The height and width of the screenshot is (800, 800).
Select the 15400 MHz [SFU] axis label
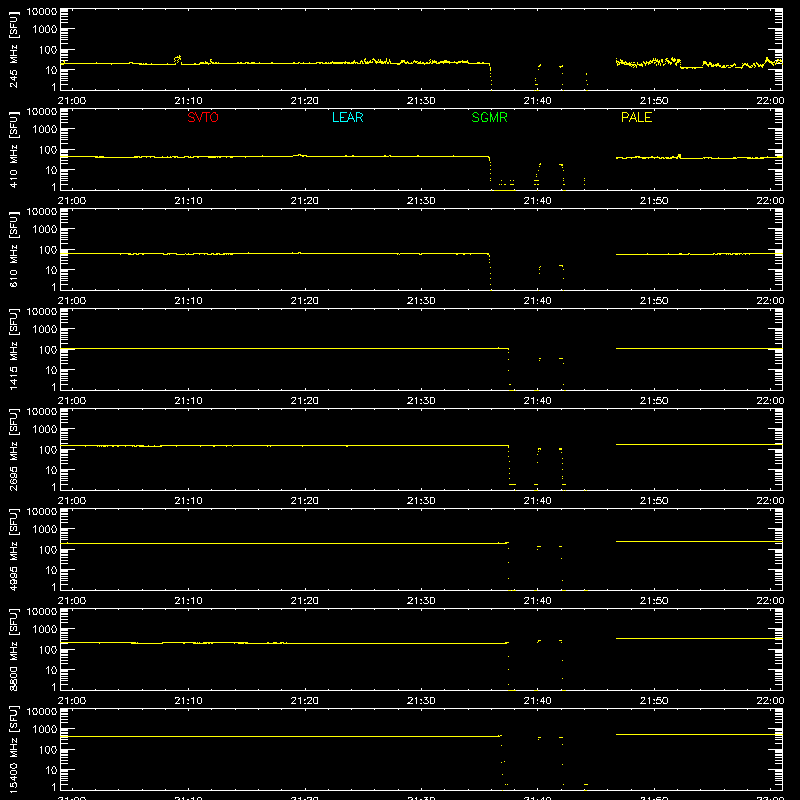coord(13,749)
